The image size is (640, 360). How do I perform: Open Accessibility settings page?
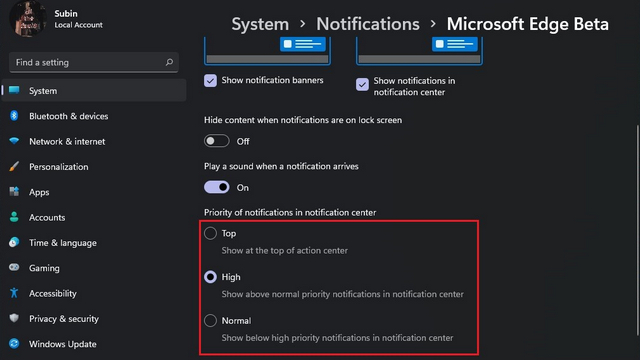click(x=94, y=293)
